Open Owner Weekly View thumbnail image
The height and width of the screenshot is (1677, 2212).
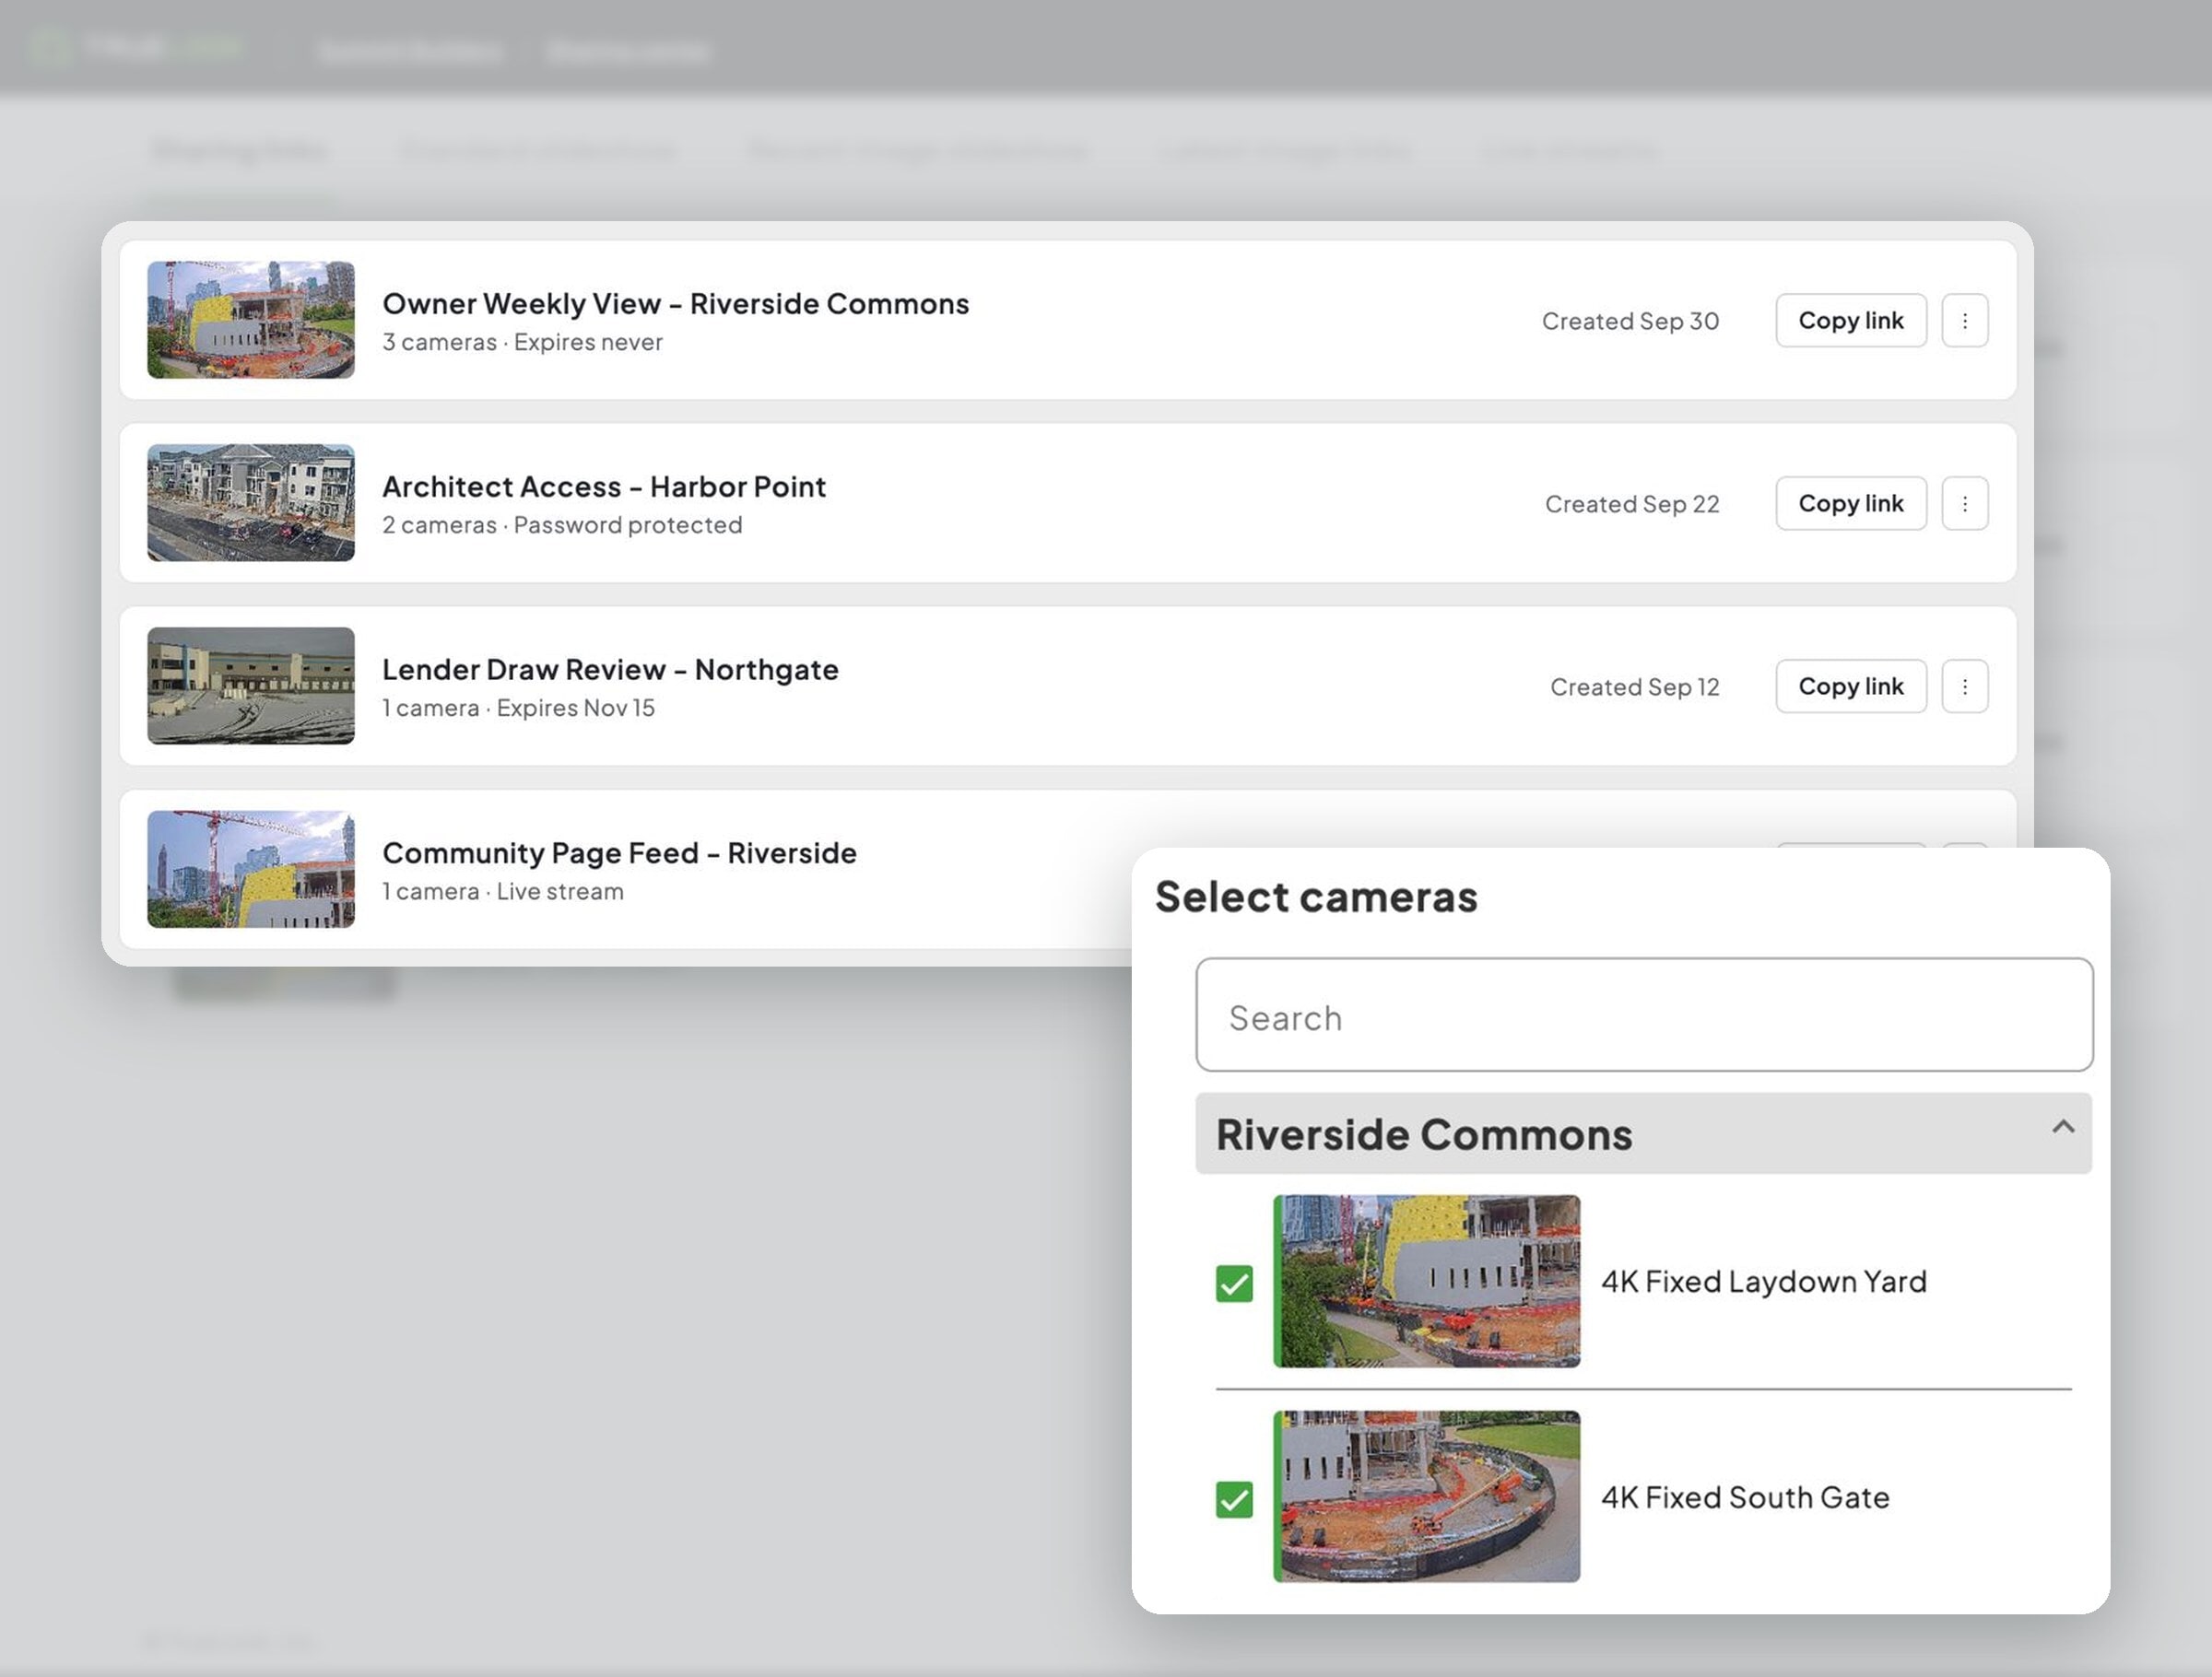(x=251, y=320)
